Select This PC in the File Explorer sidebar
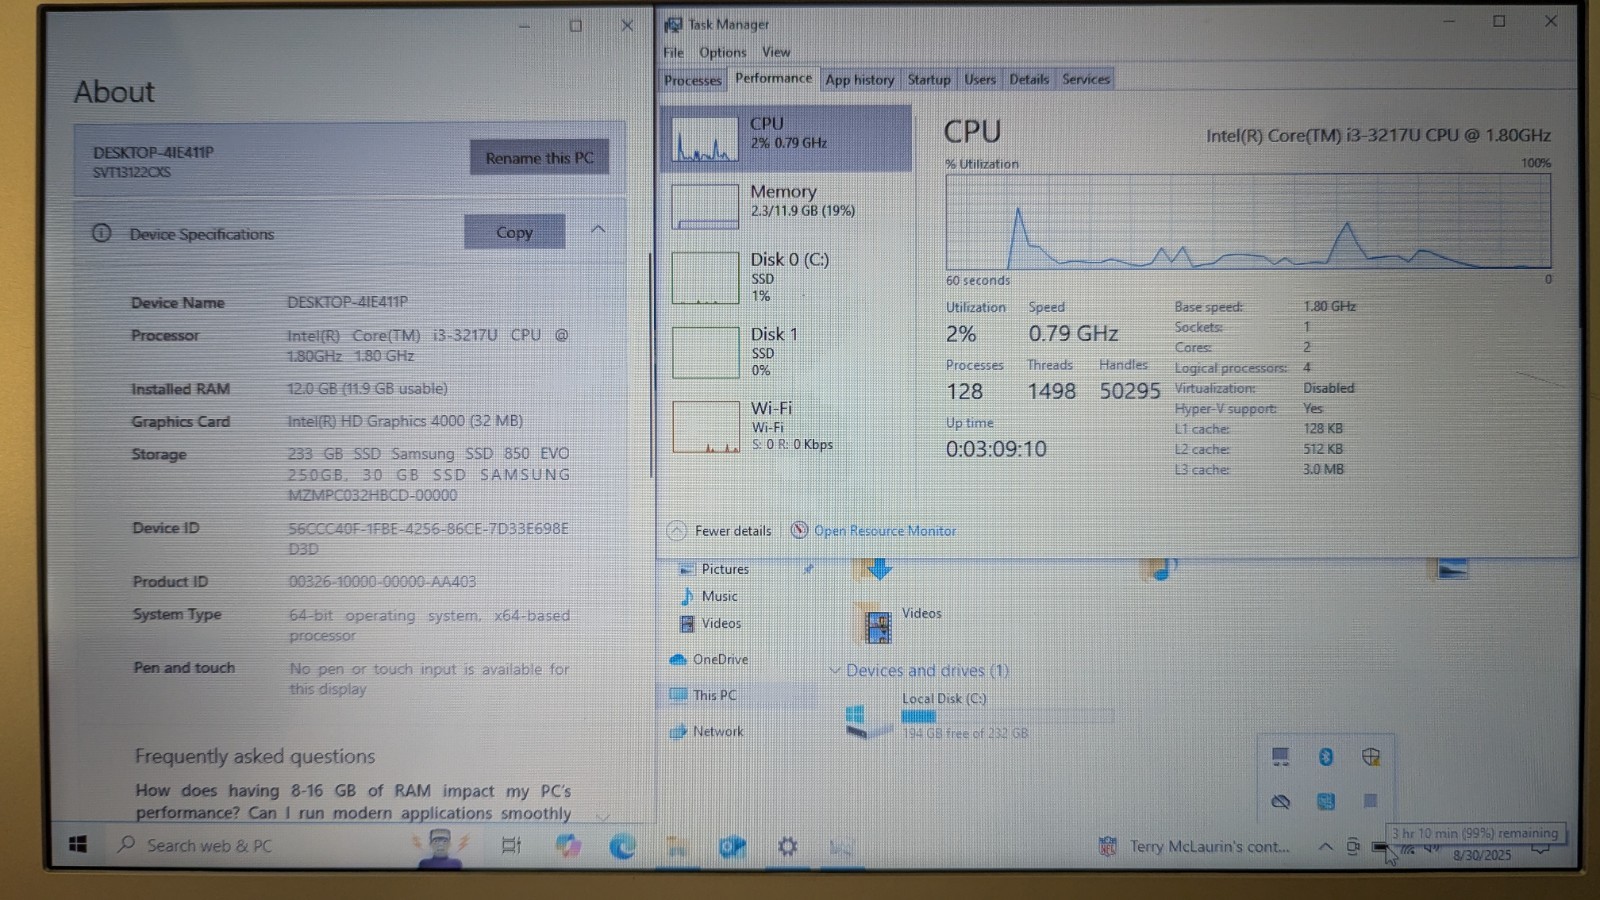This screenshot has width=1600, height=900. pos(714,695)
